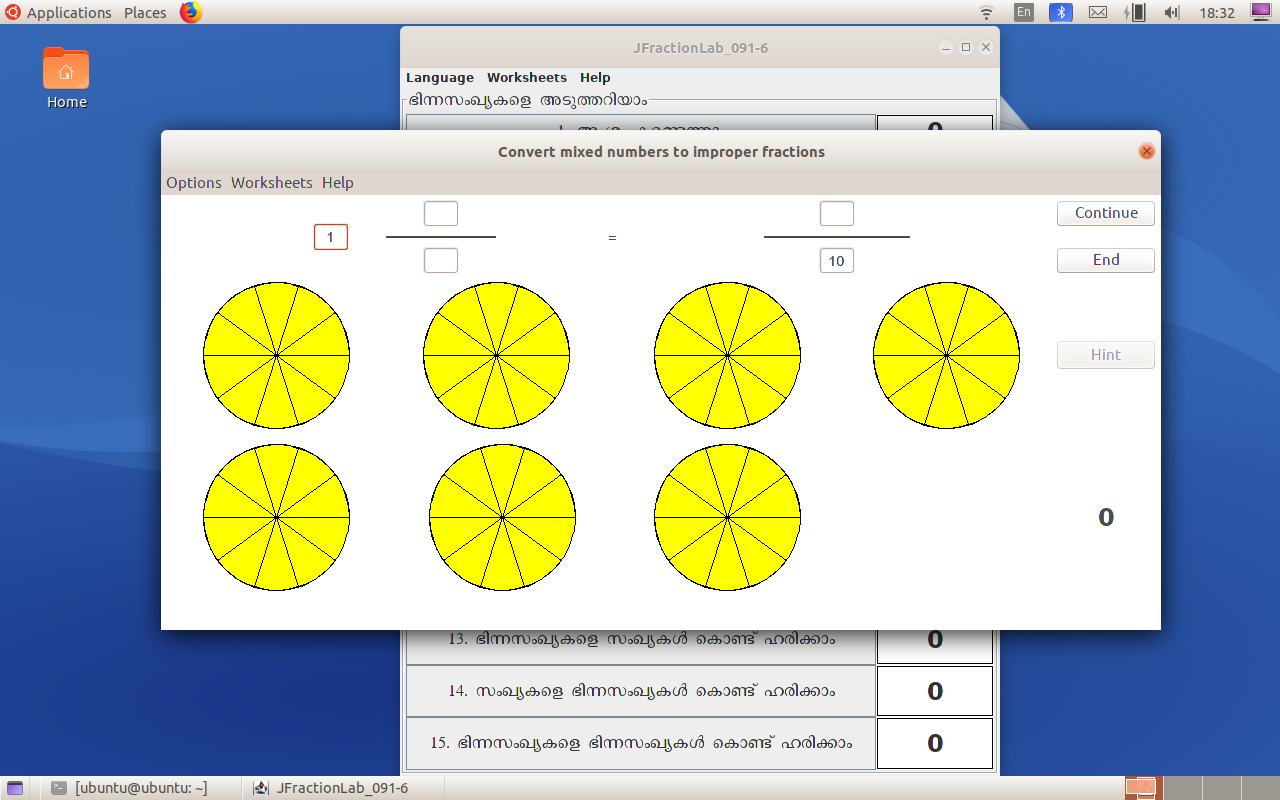Open Firefox from the top panel
The image size is (1280, 800).
click(x=190, y=13)
